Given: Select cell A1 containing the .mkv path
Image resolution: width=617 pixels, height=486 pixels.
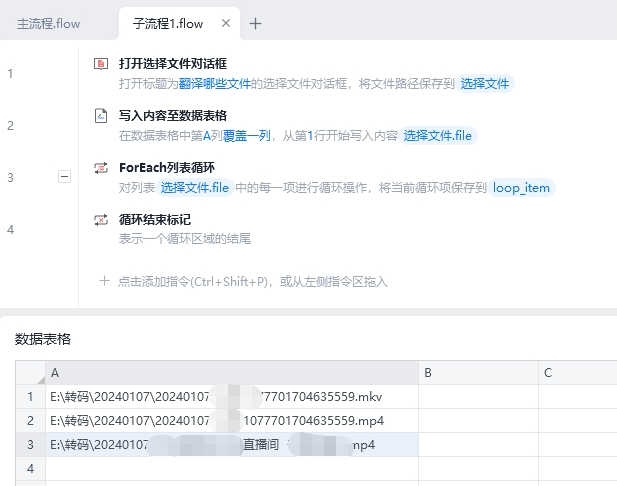Looking at the screenshot, I should 232,397.
